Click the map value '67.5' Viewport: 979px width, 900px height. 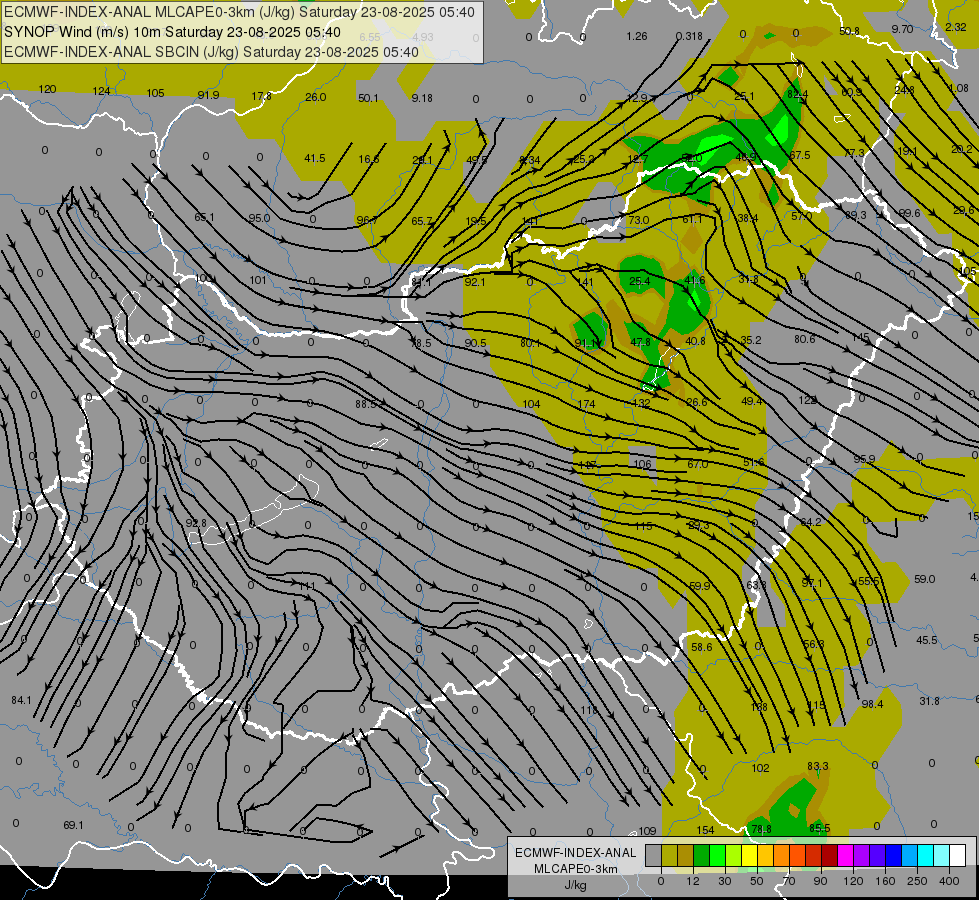[x=800, y=155]
